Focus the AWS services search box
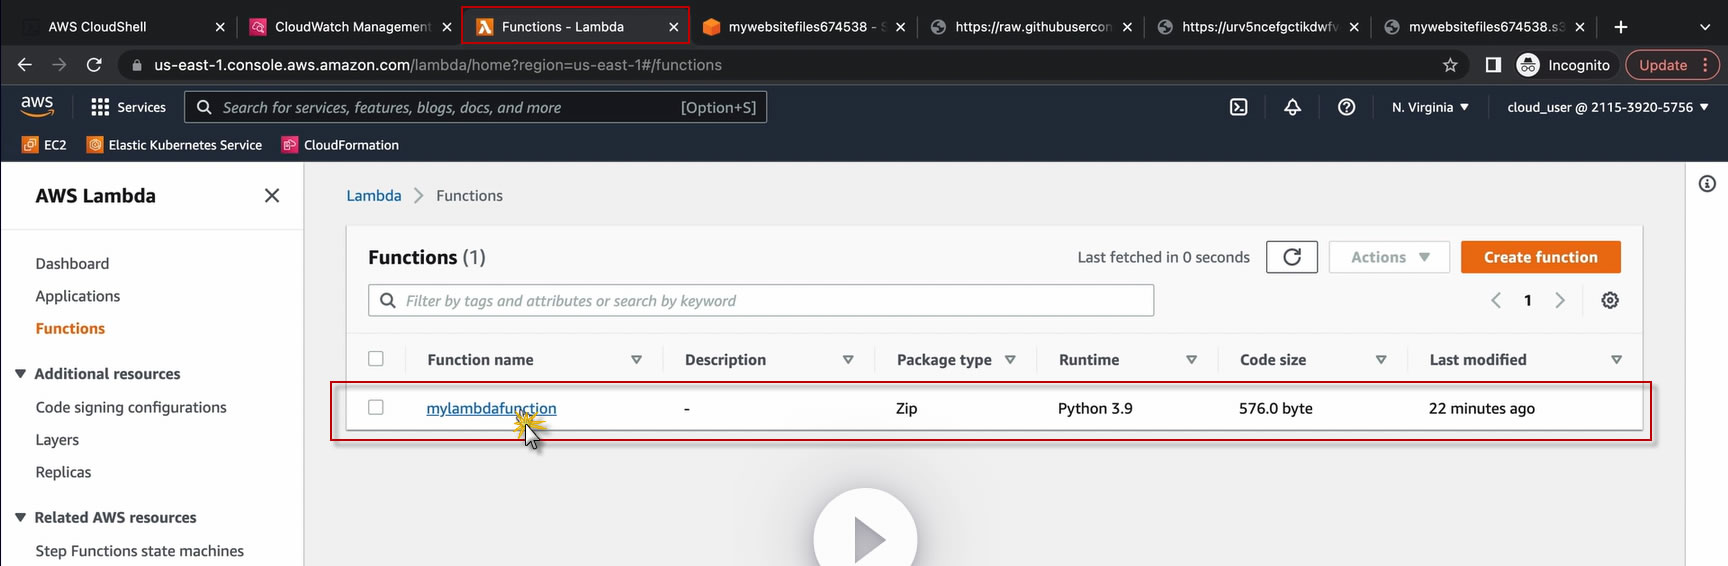This screenshot has width=1728, height=566. (475, 107)
